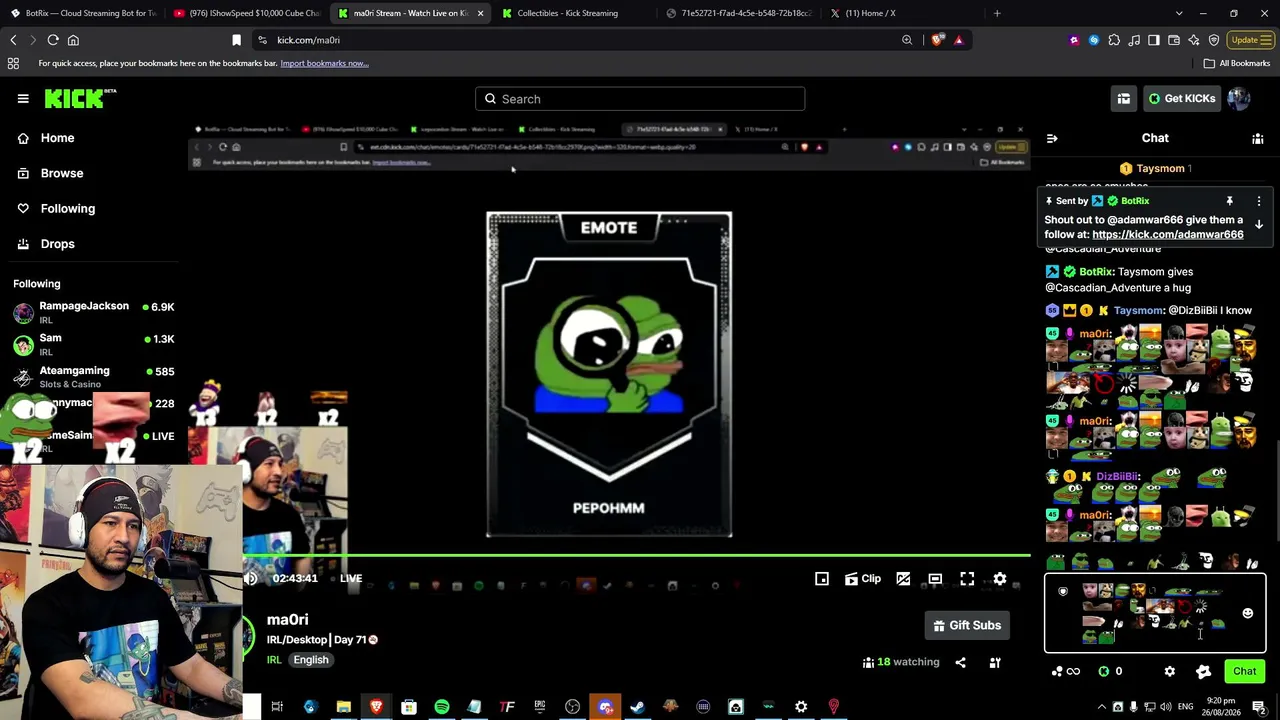Open Spotify from the taskbar
The height and width of the screenshot is (720, 1280).
441,707
